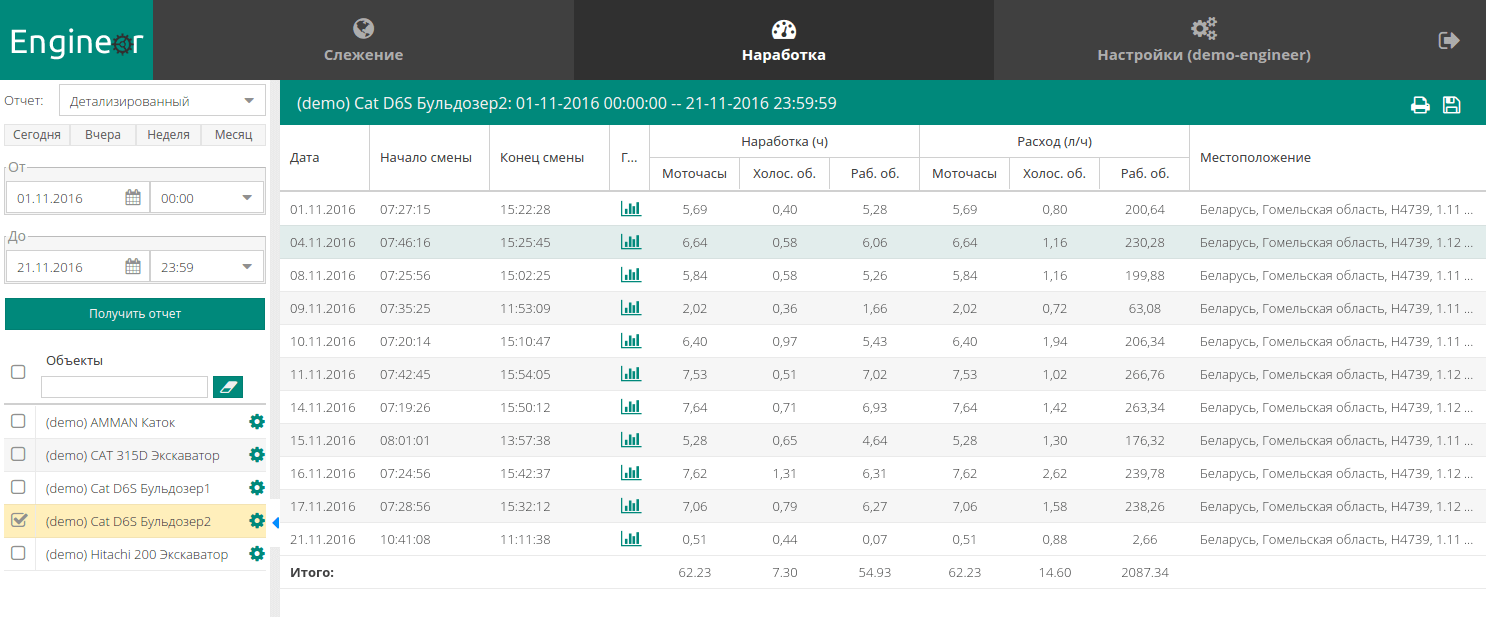Uncheck the Cat D6S Бульдозер2 checkbox
1486x617 pixels.
(18, 520)
